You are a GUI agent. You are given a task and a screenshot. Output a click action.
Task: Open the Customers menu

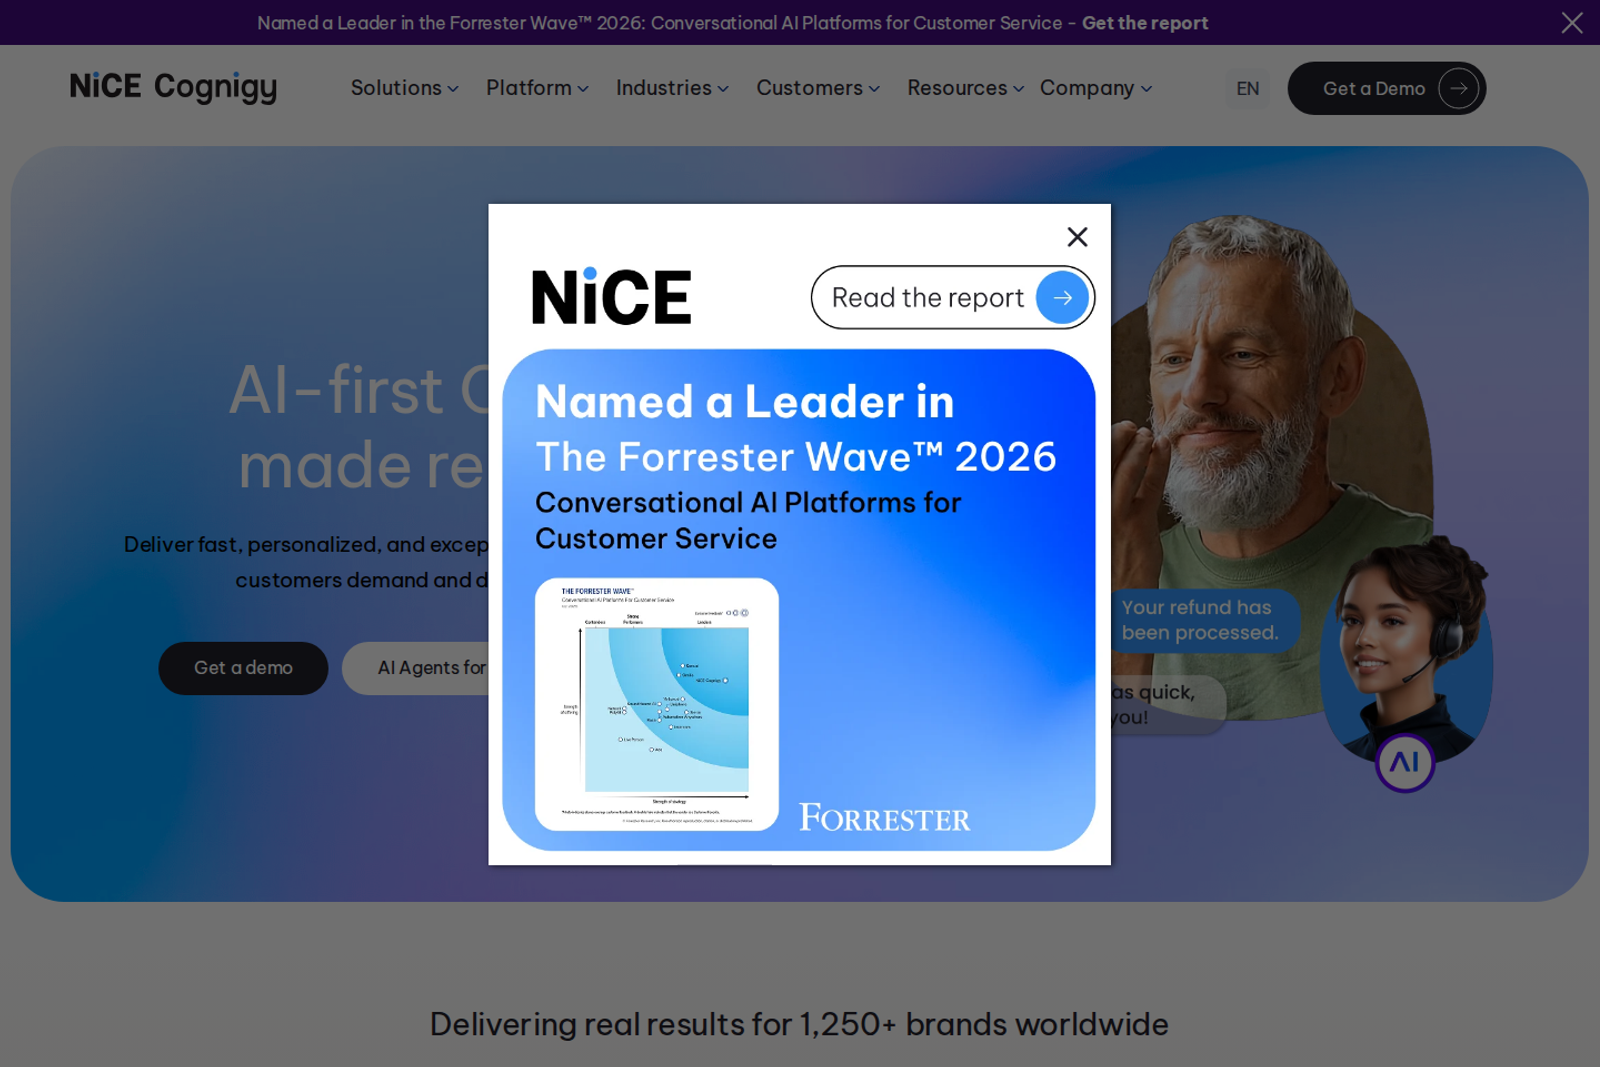click(818, 88)
